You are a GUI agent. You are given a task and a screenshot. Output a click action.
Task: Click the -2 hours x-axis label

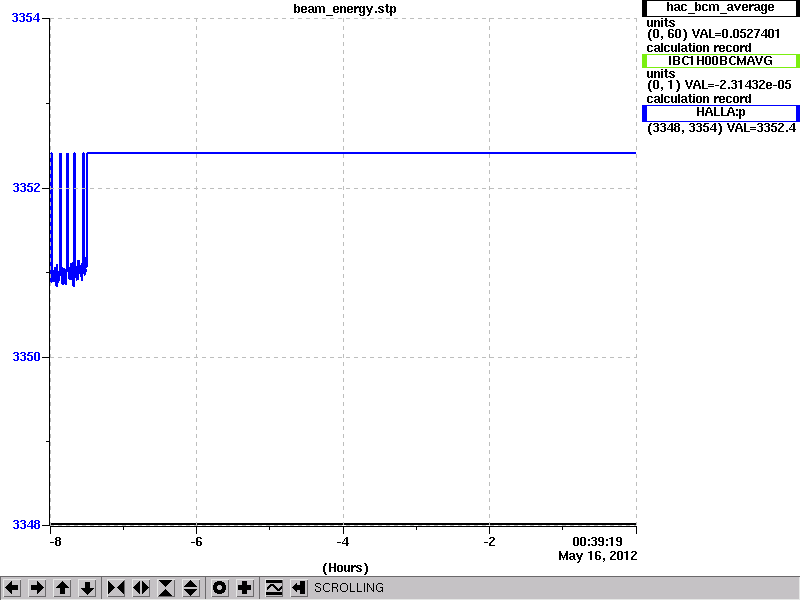click(x=489, y=541)
